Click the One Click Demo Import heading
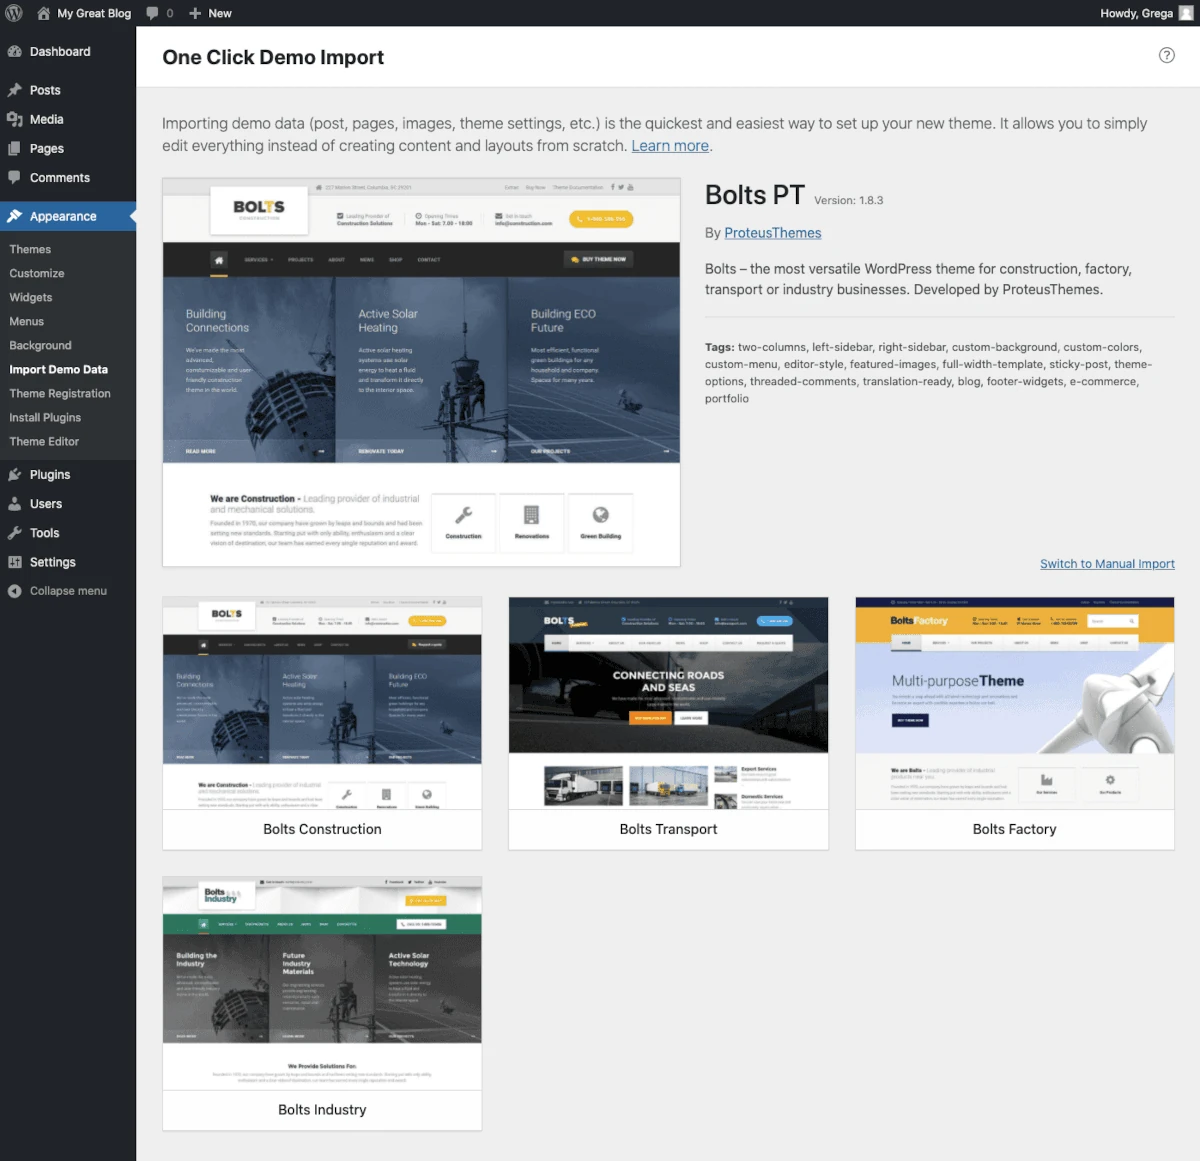Image resolution: width=1200 pixels, height=1161 pixels. pyautogui.click(x=273, y=57)
